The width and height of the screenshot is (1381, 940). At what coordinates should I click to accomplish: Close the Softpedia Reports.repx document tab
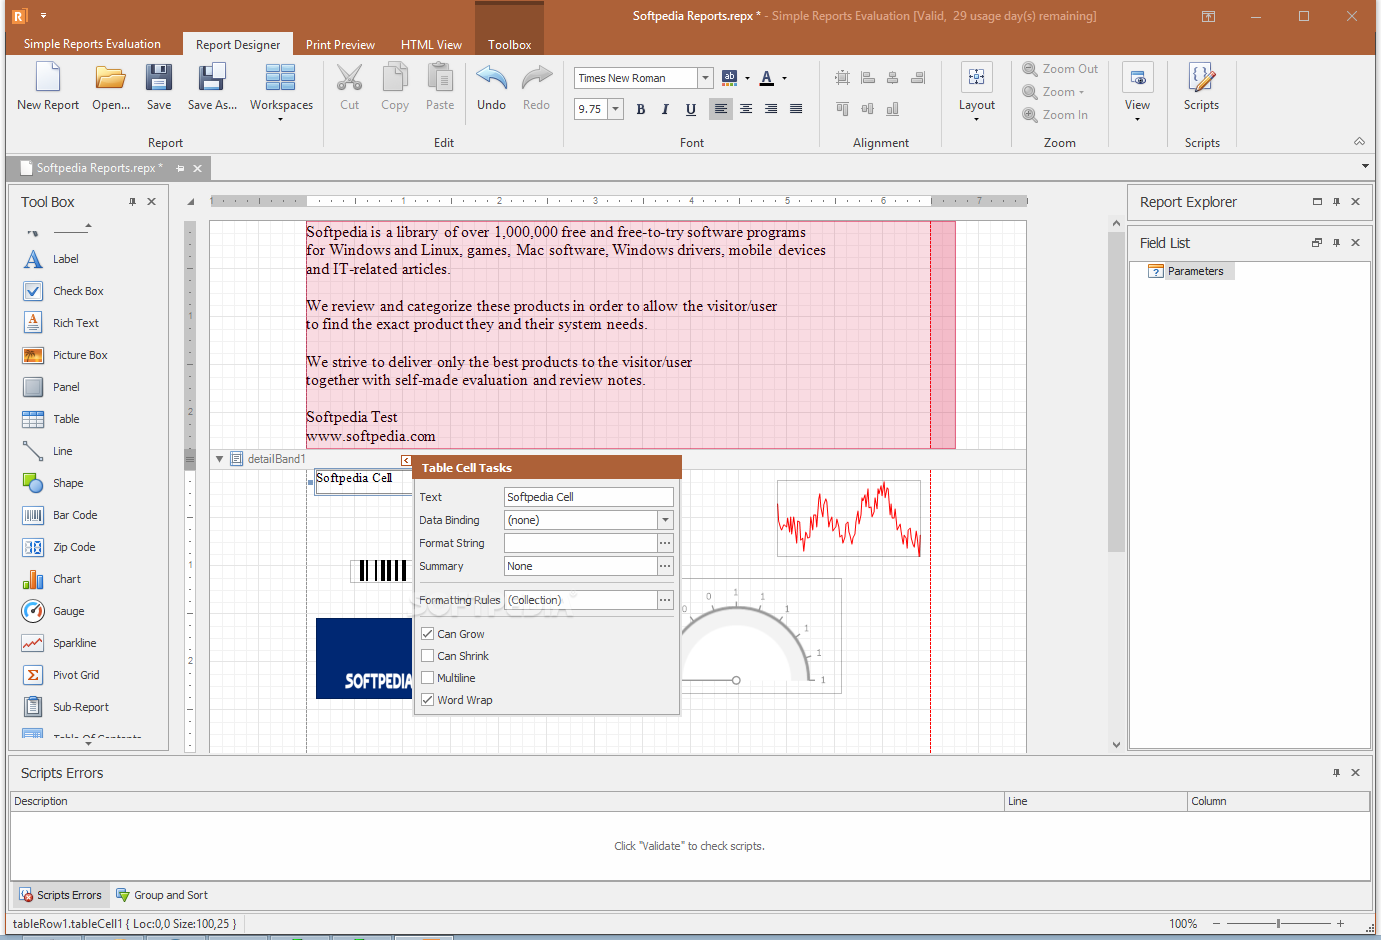pos(197,168)
